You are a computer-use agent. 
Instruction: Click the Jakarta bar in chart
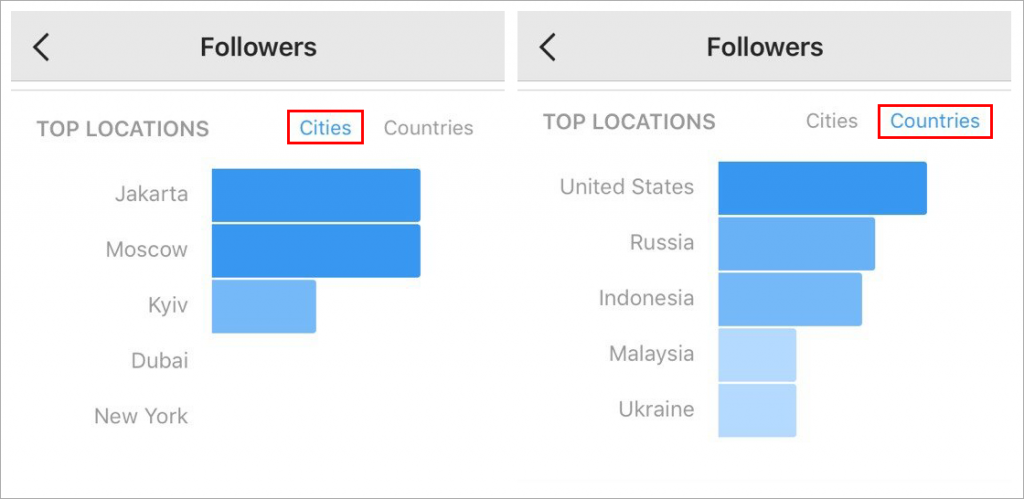[x=316, y=195]
